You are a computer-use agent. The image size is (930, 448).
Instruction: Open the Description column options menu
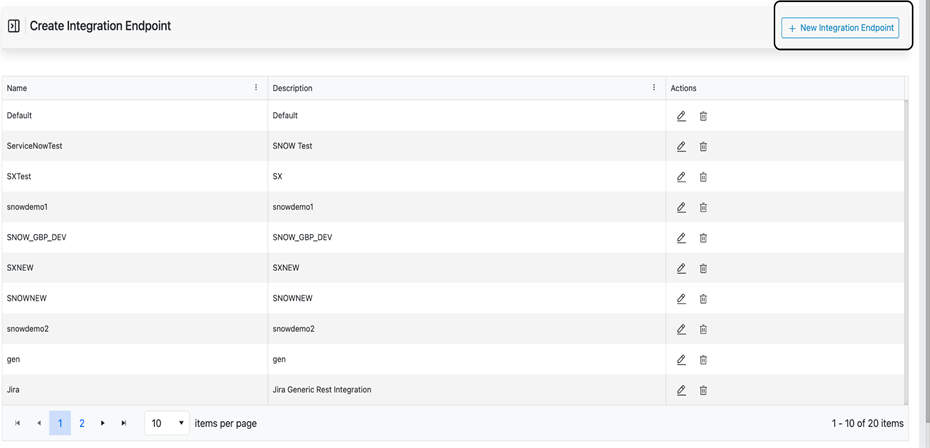654,88
